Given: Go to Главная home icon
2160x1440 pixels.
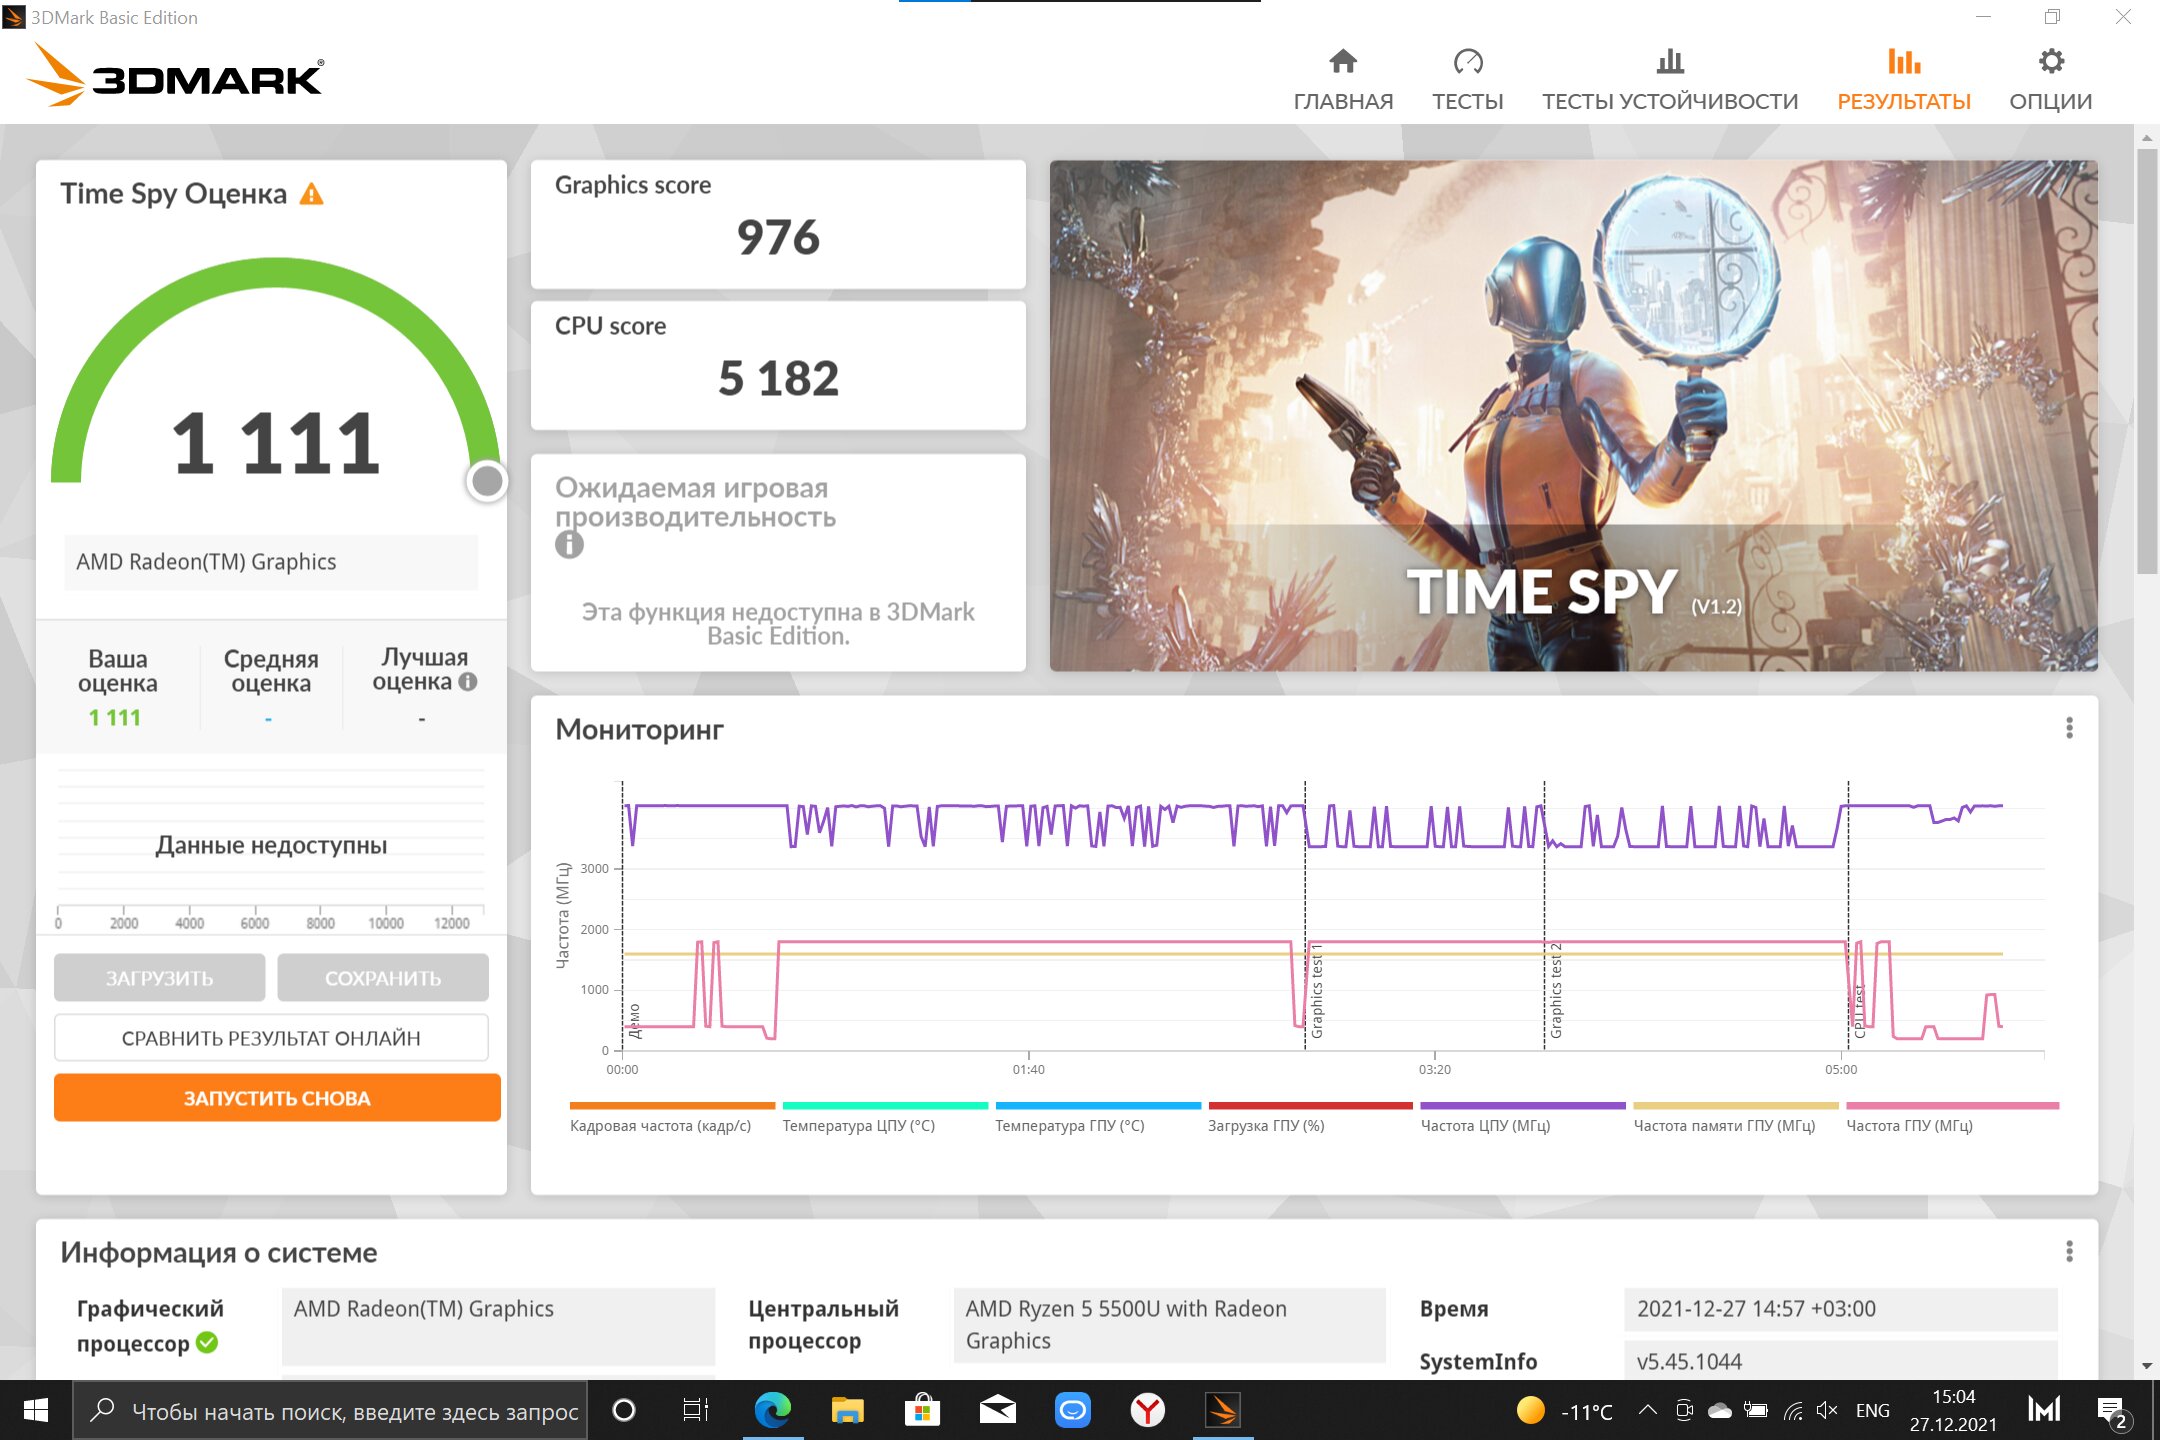Looking at the screenshot, I should 1342,62.
